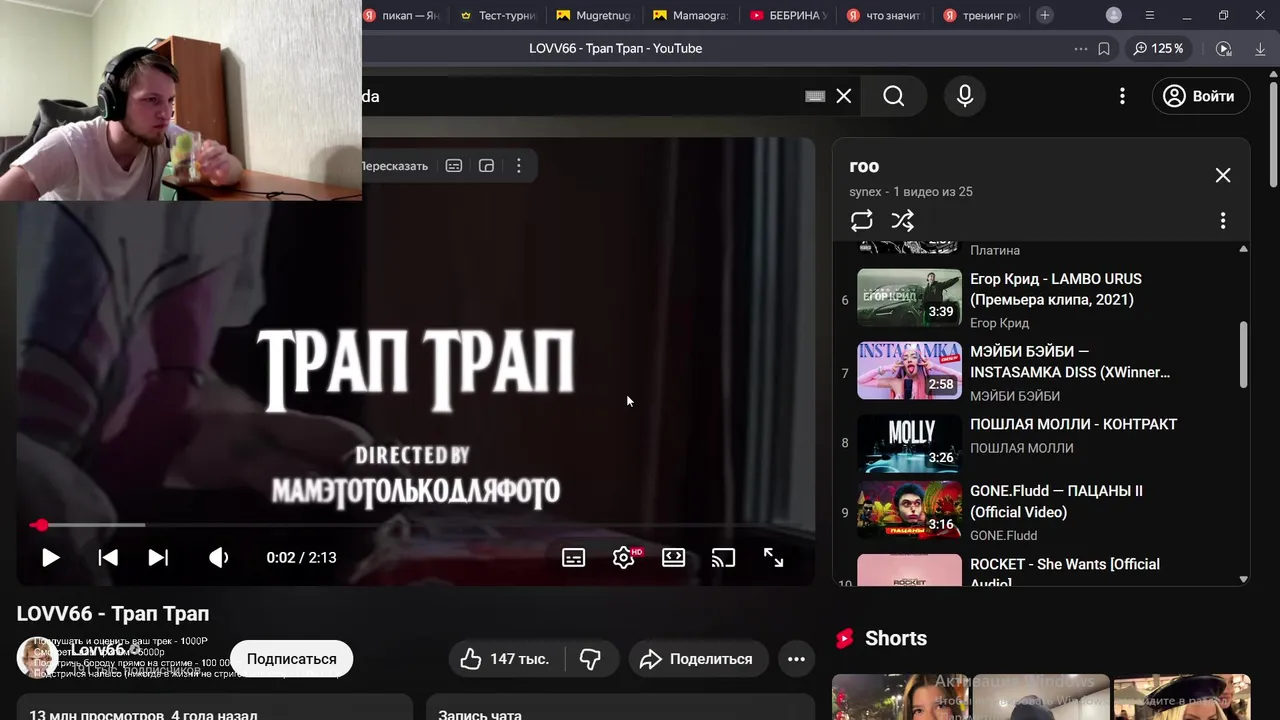Open a new browser tab
Viewport: 1280px width, 720px height.
[x=1045, y=15]
